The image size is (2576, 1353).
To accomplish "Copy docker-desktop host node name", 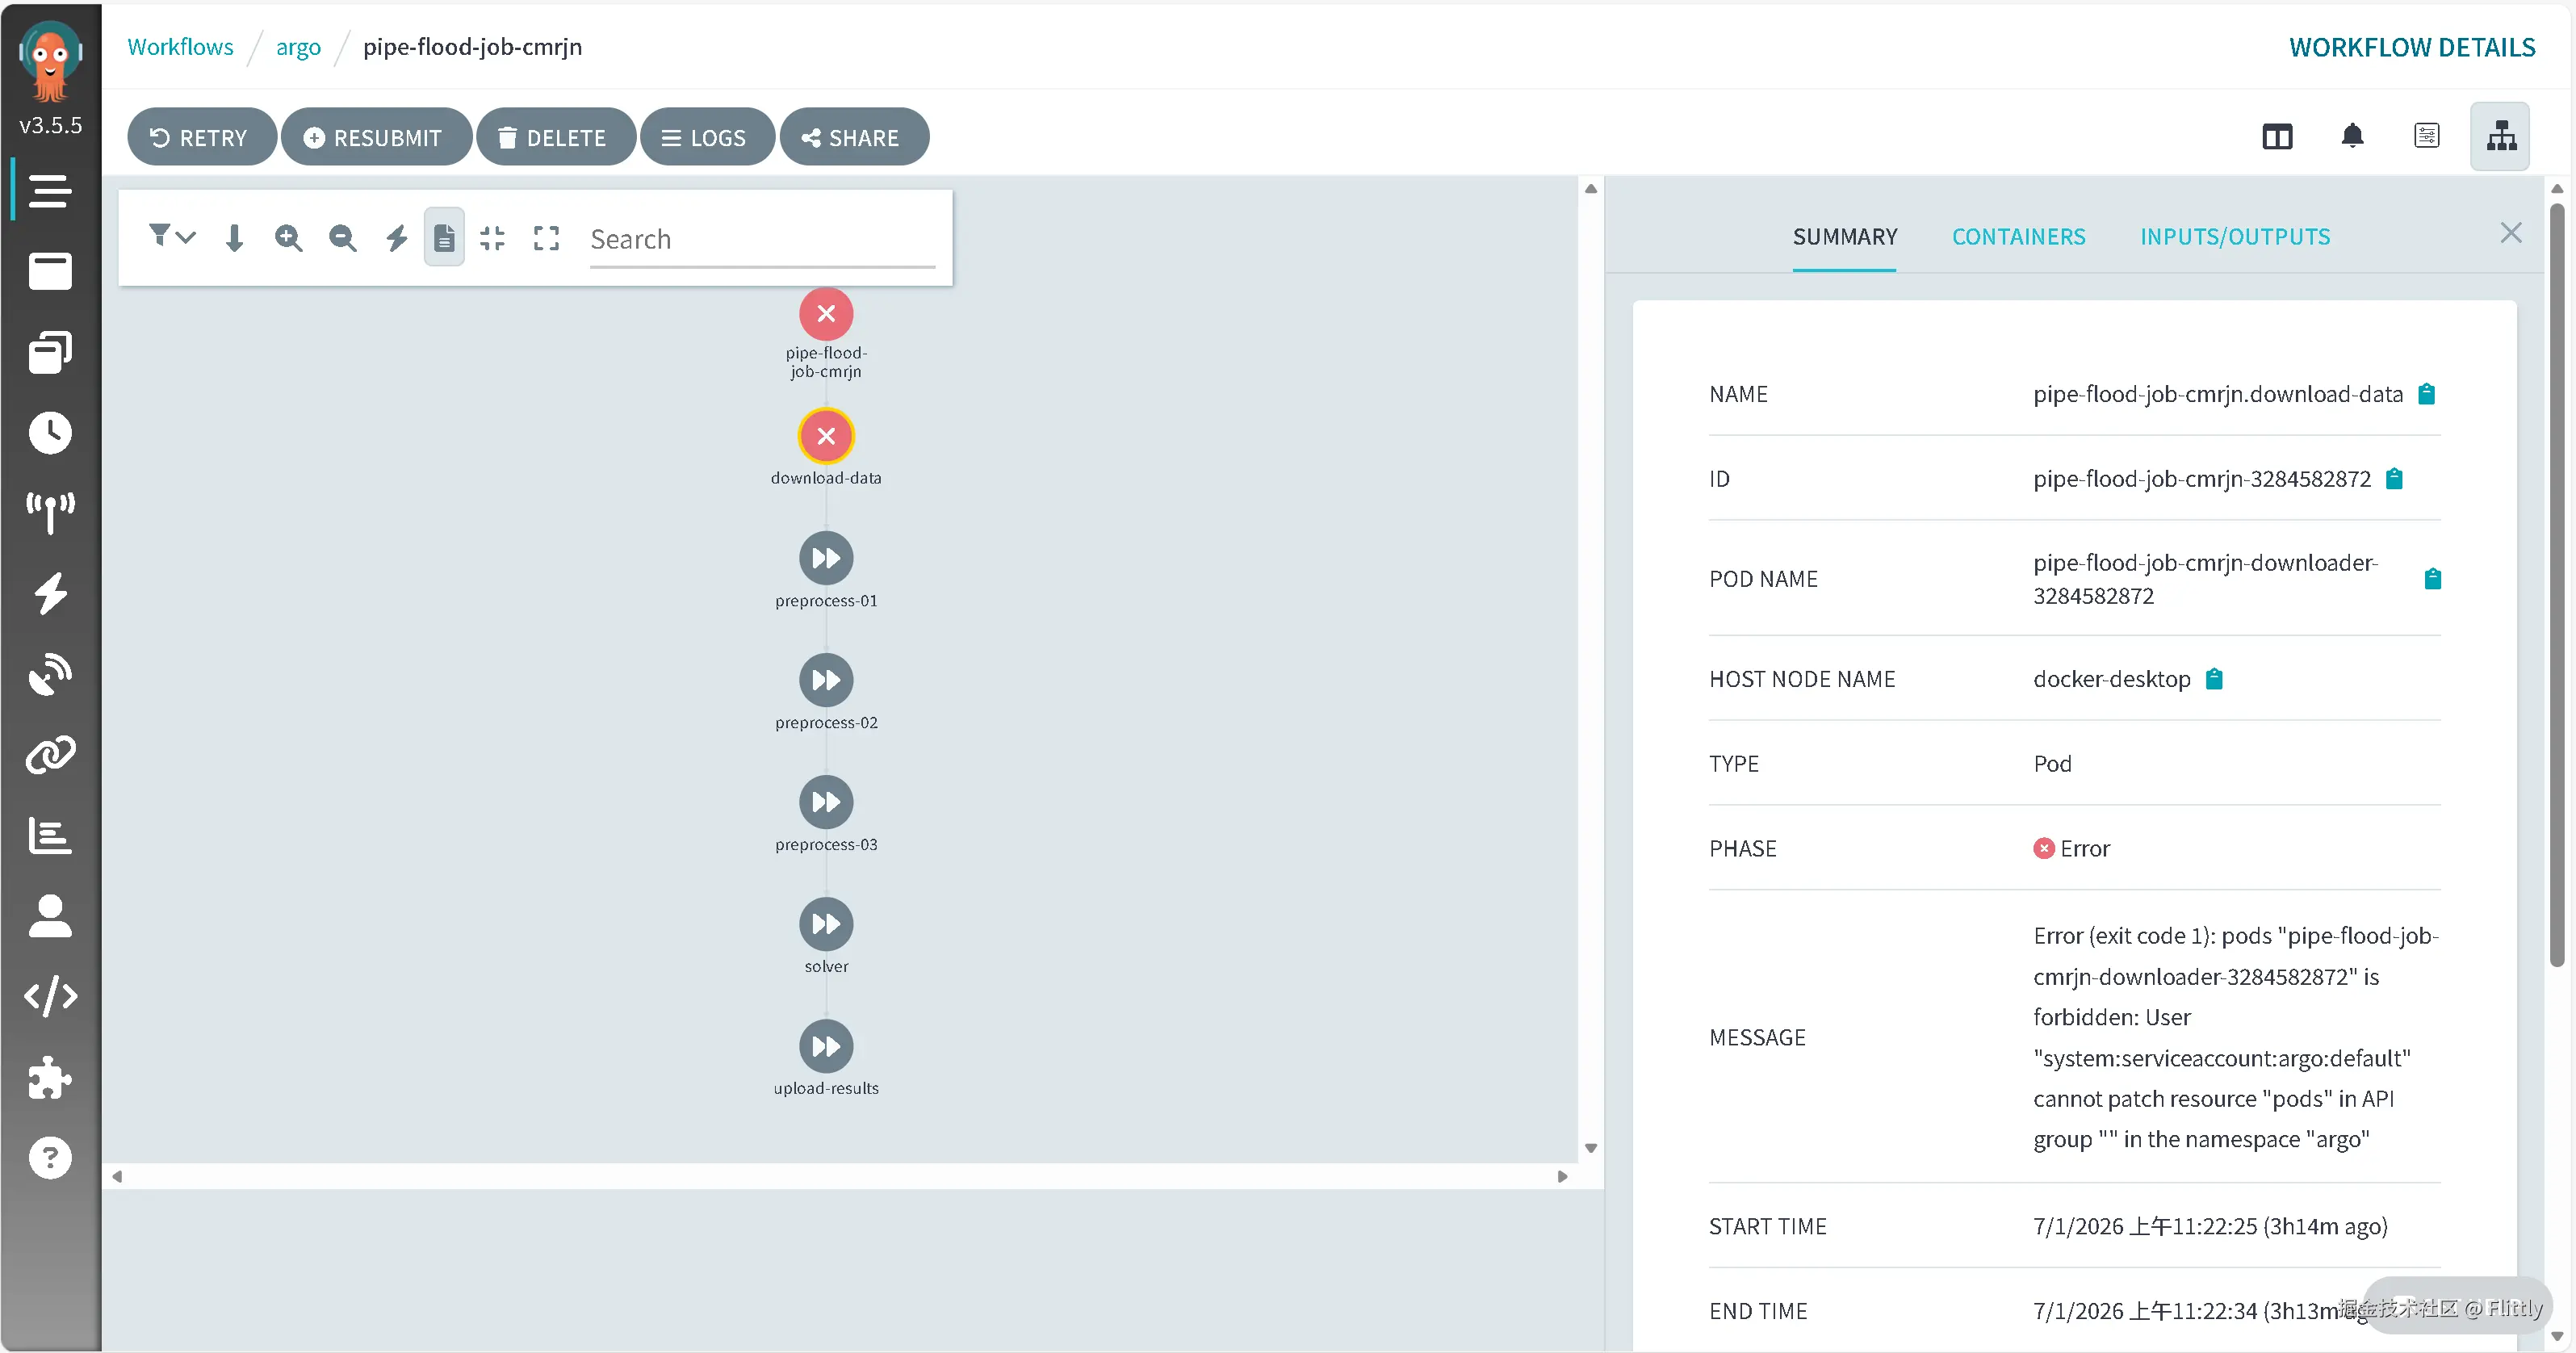I will [2214, 679].
